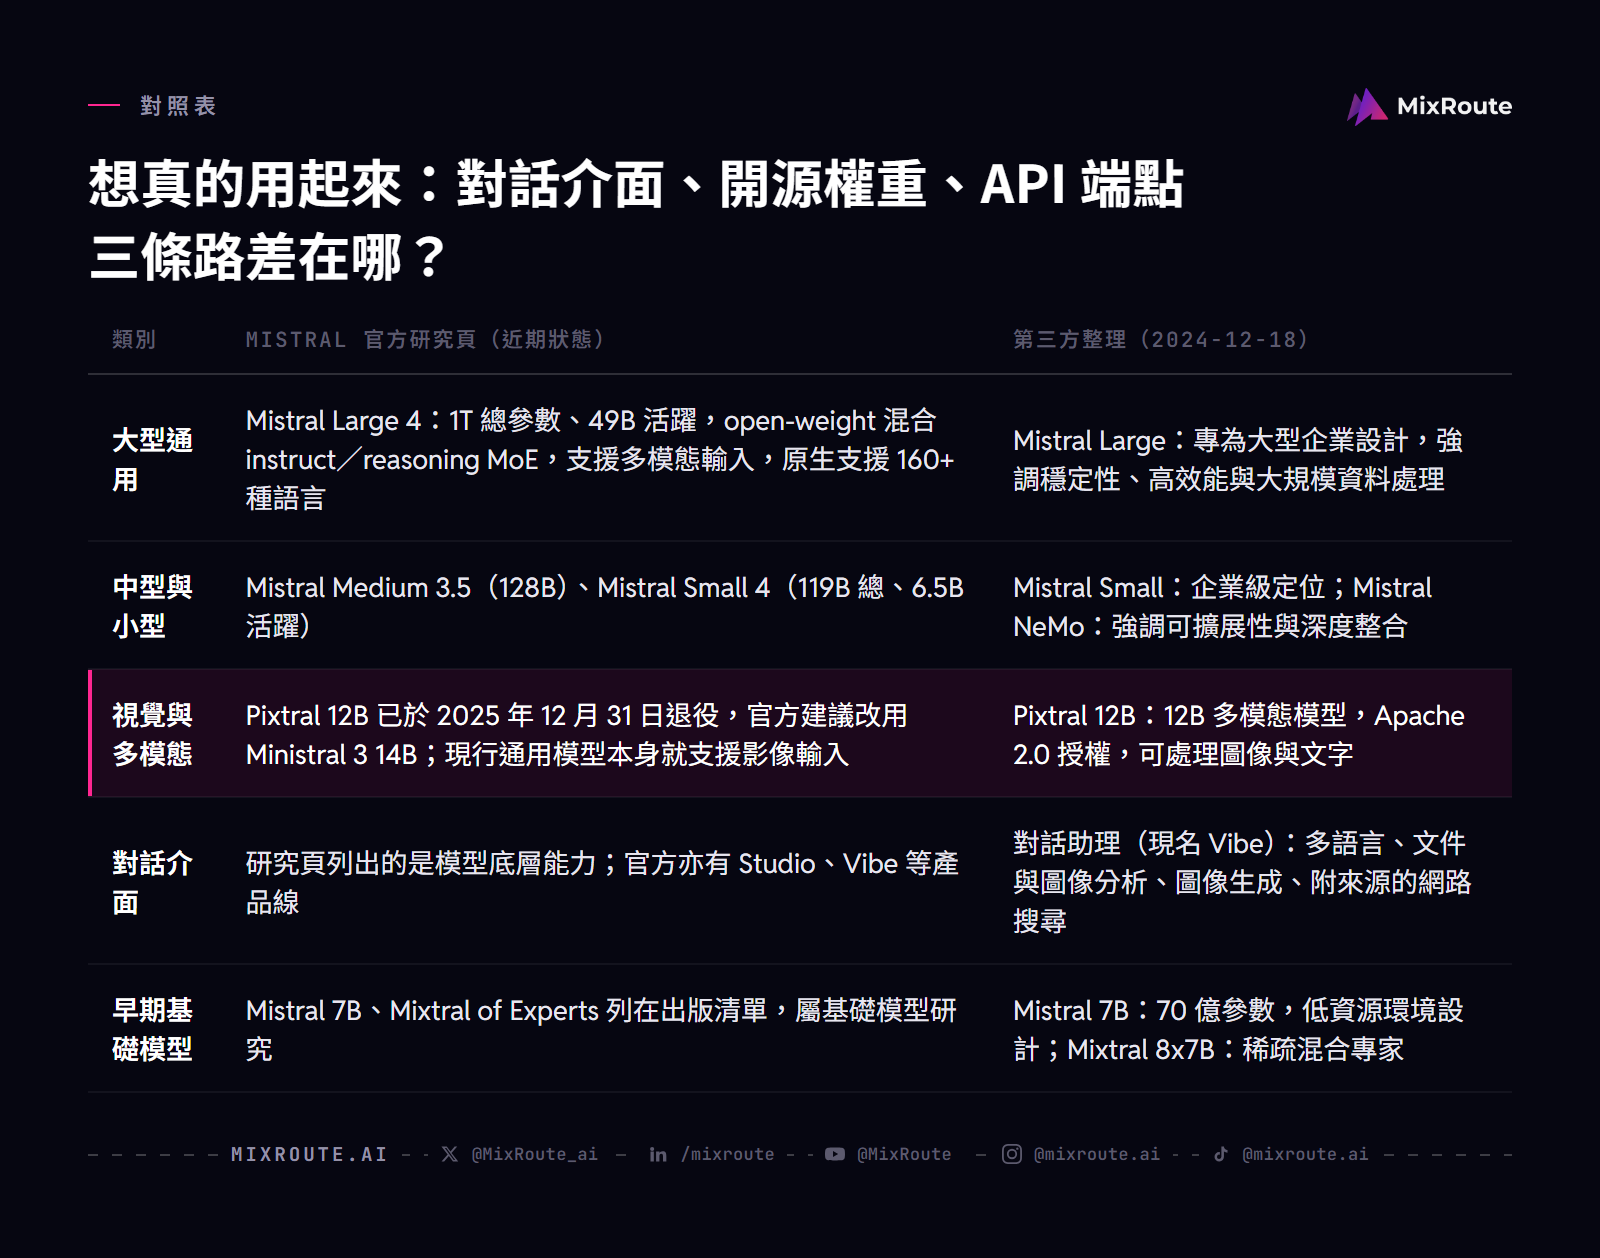Click the Mixtral 8x7B 稀疏混合專家 cell
This screenshot has width=1600, height=1258.
point(1238,1029)
